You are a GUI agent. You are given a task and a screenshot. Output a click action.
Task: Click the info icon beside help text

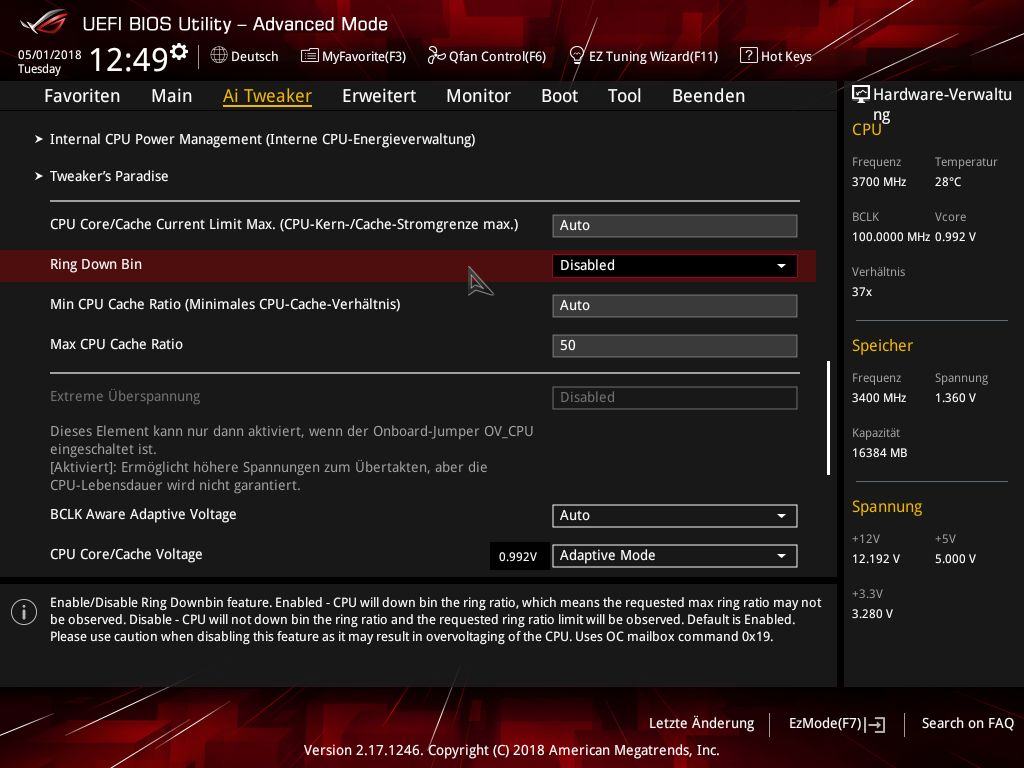[24, 613]
